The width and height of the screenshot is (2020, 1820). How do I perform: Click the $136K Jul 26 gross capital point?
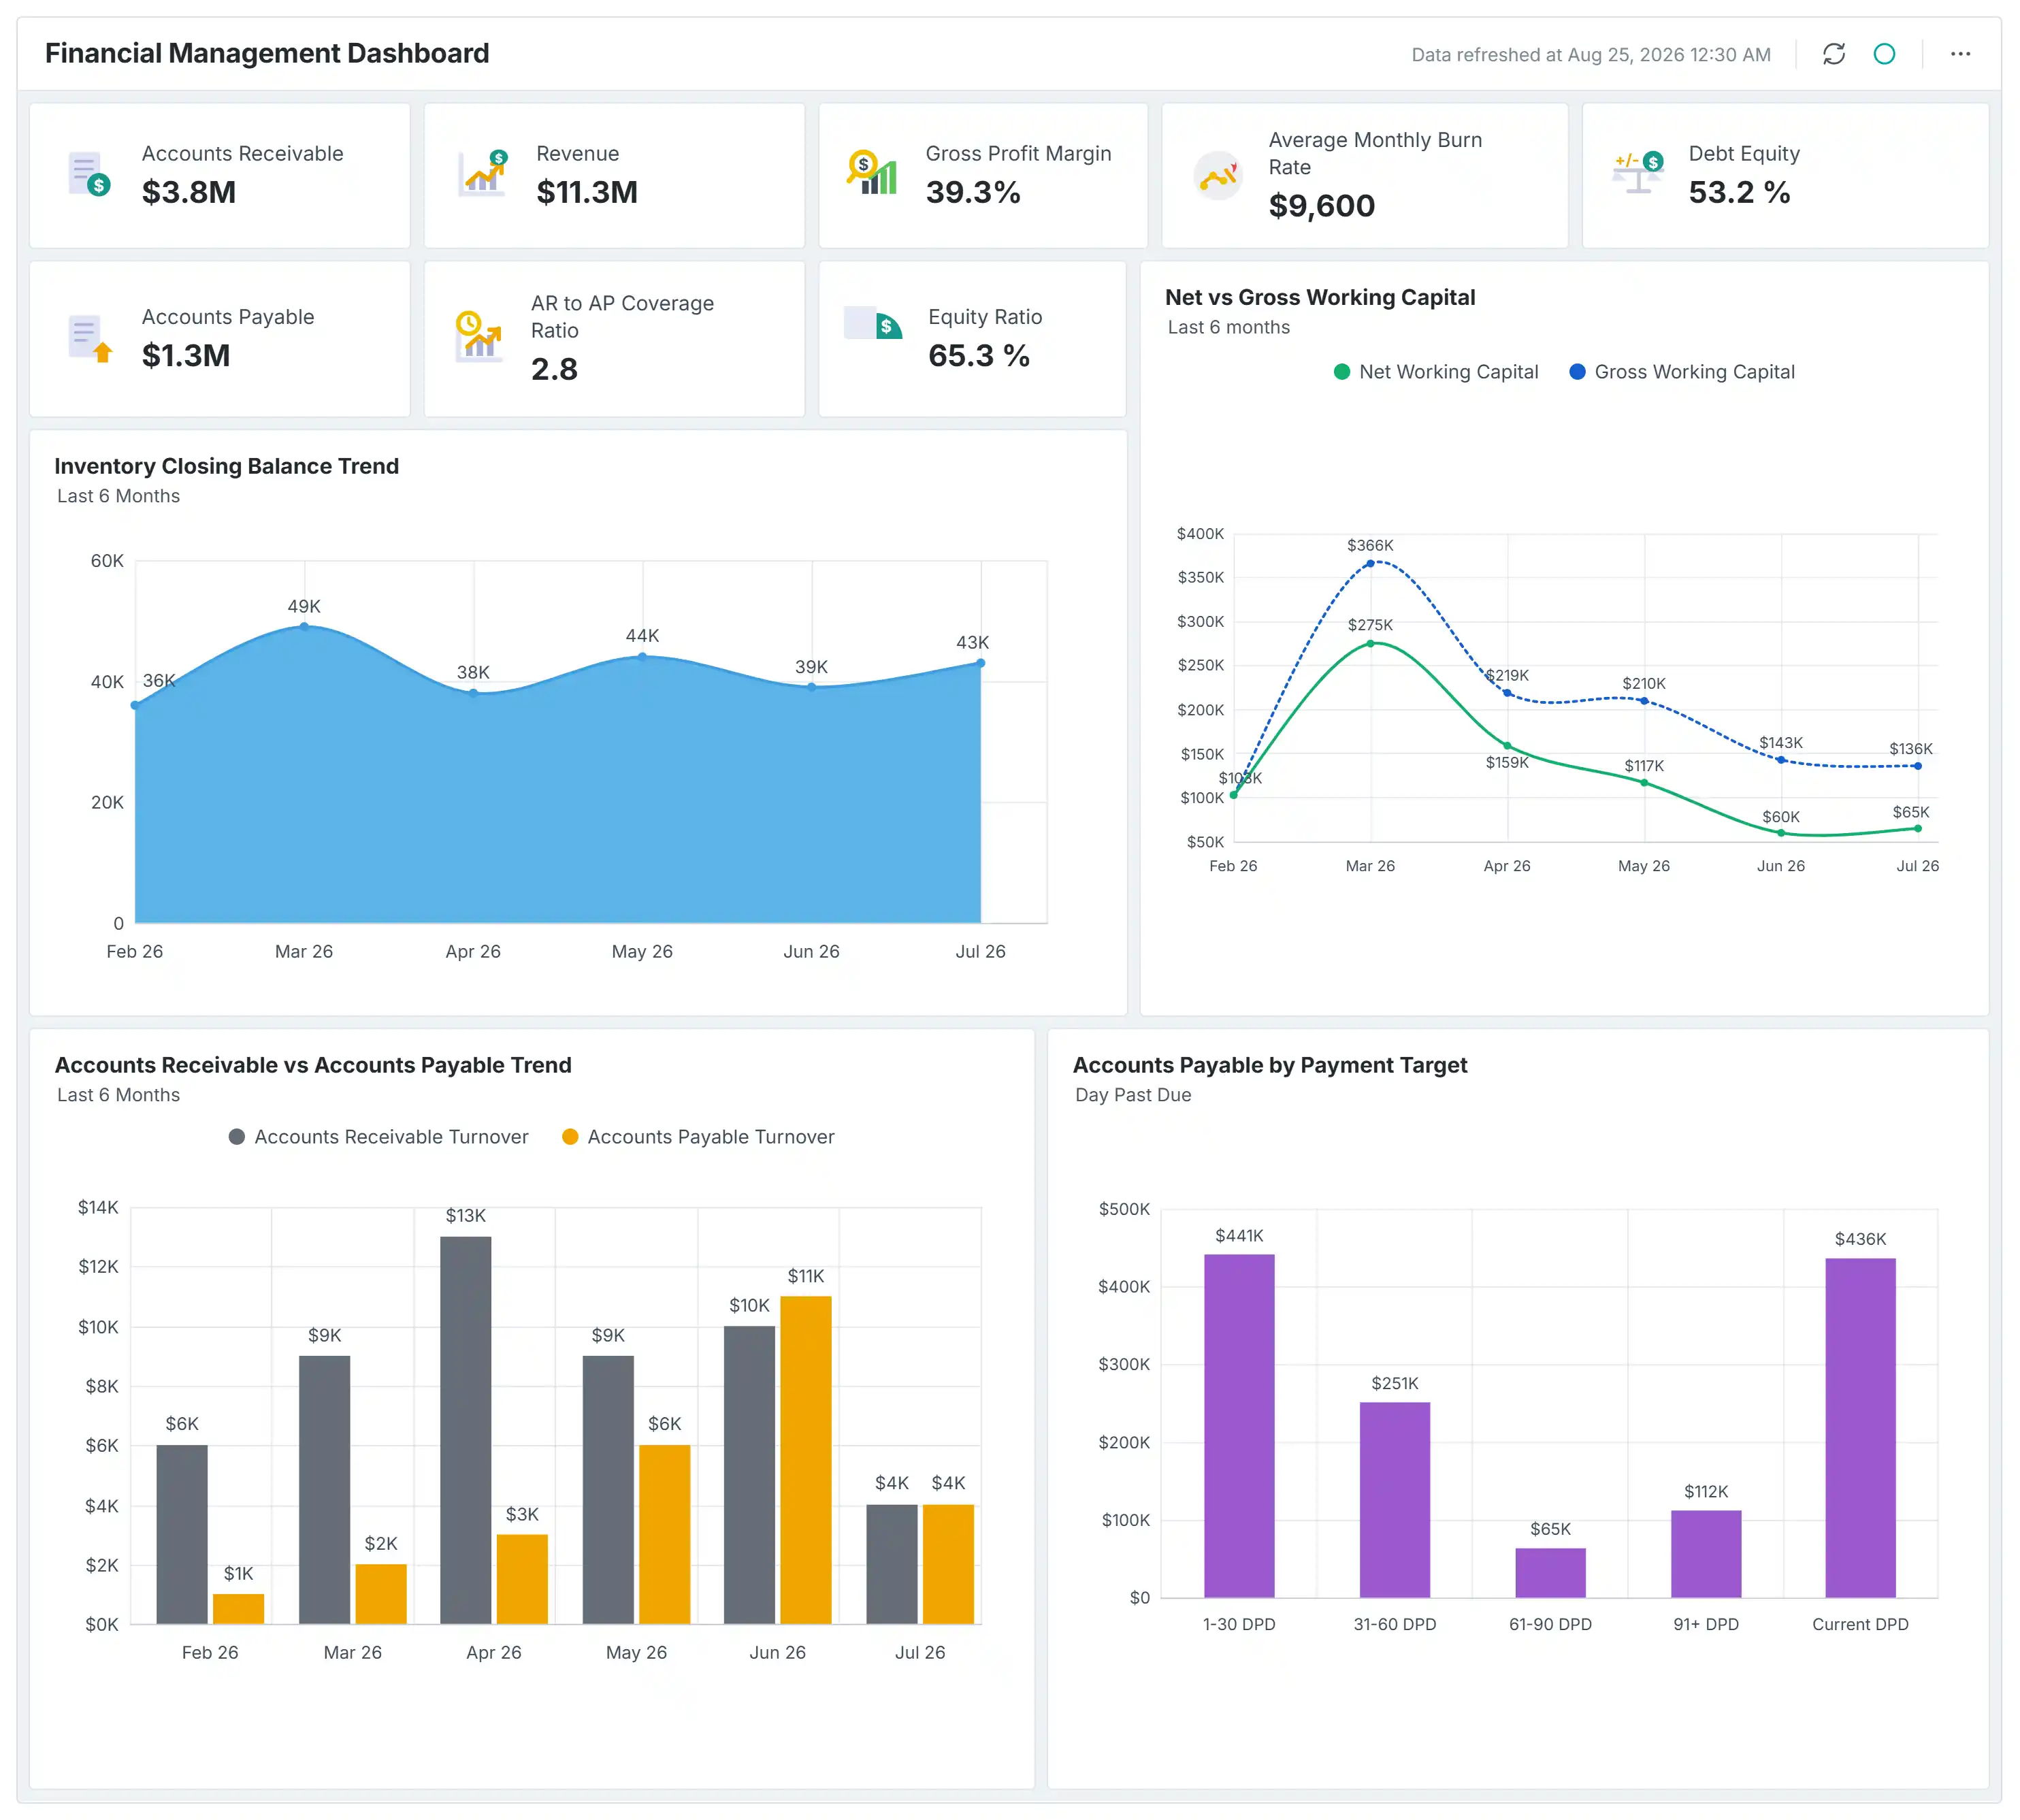point(1917,766)
